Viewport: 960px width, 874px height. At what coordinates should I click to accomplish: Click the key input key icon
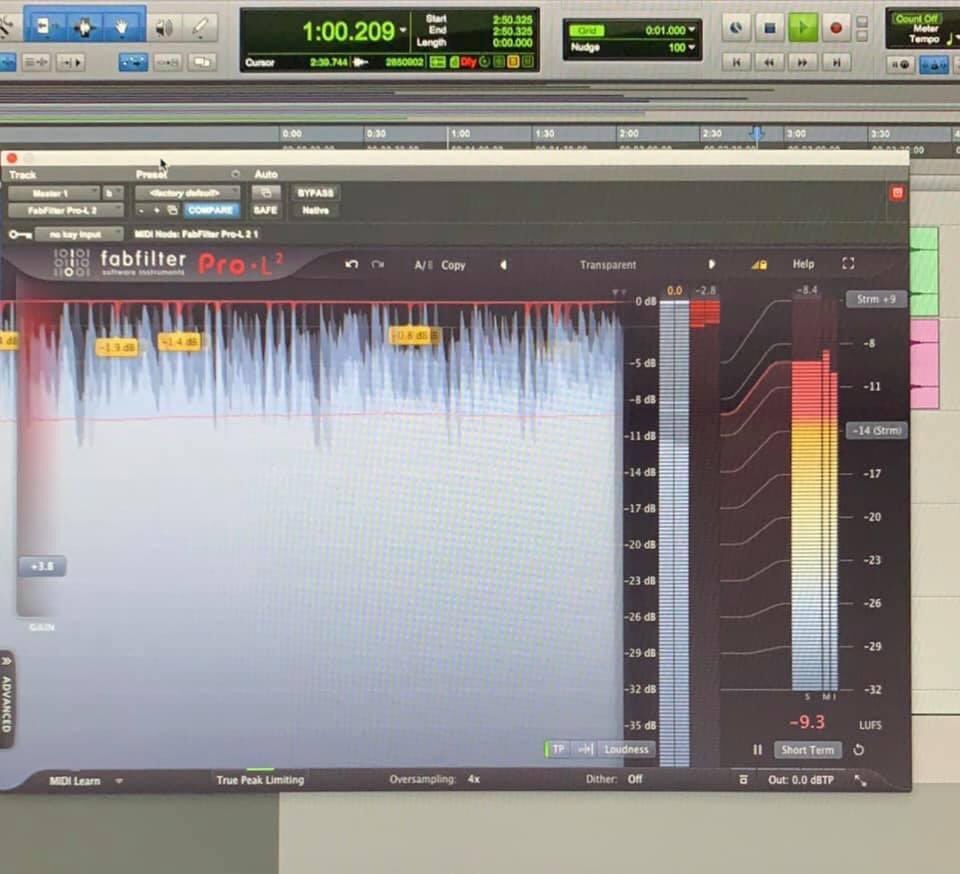(x=20, y=234)
